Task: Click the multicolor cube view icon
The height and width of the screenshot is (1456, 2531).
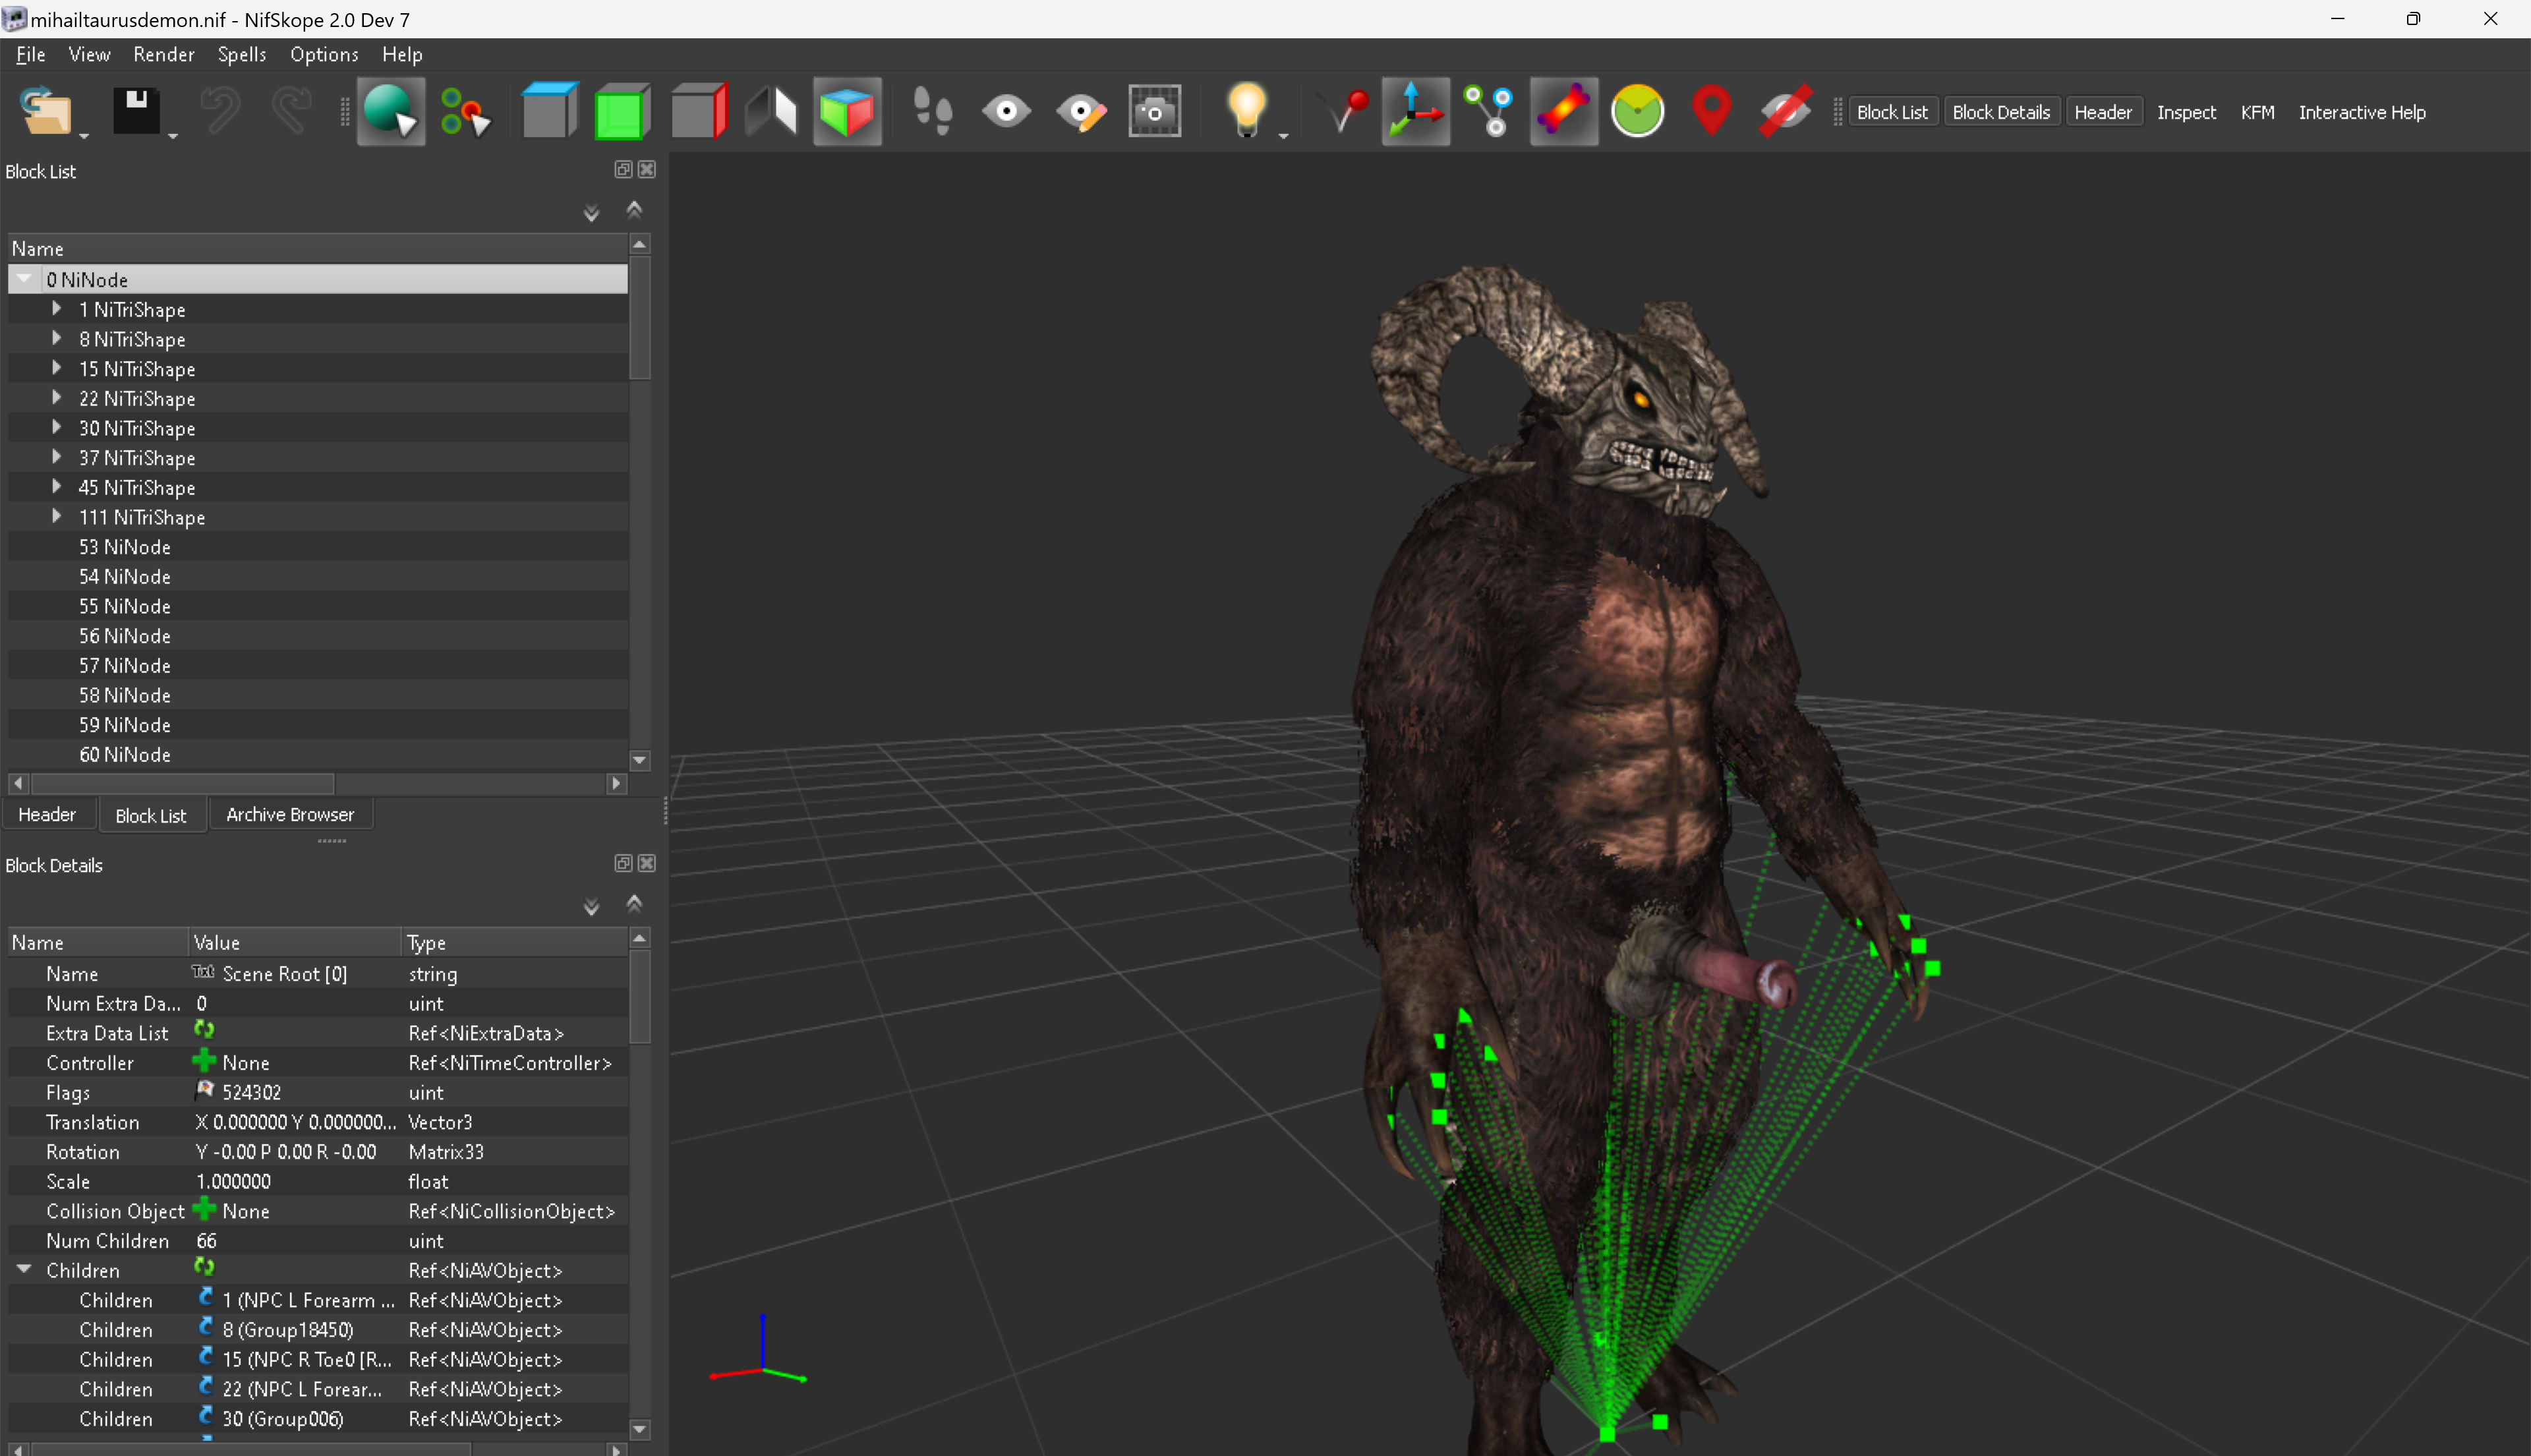Action: click(x=846, y=112)
